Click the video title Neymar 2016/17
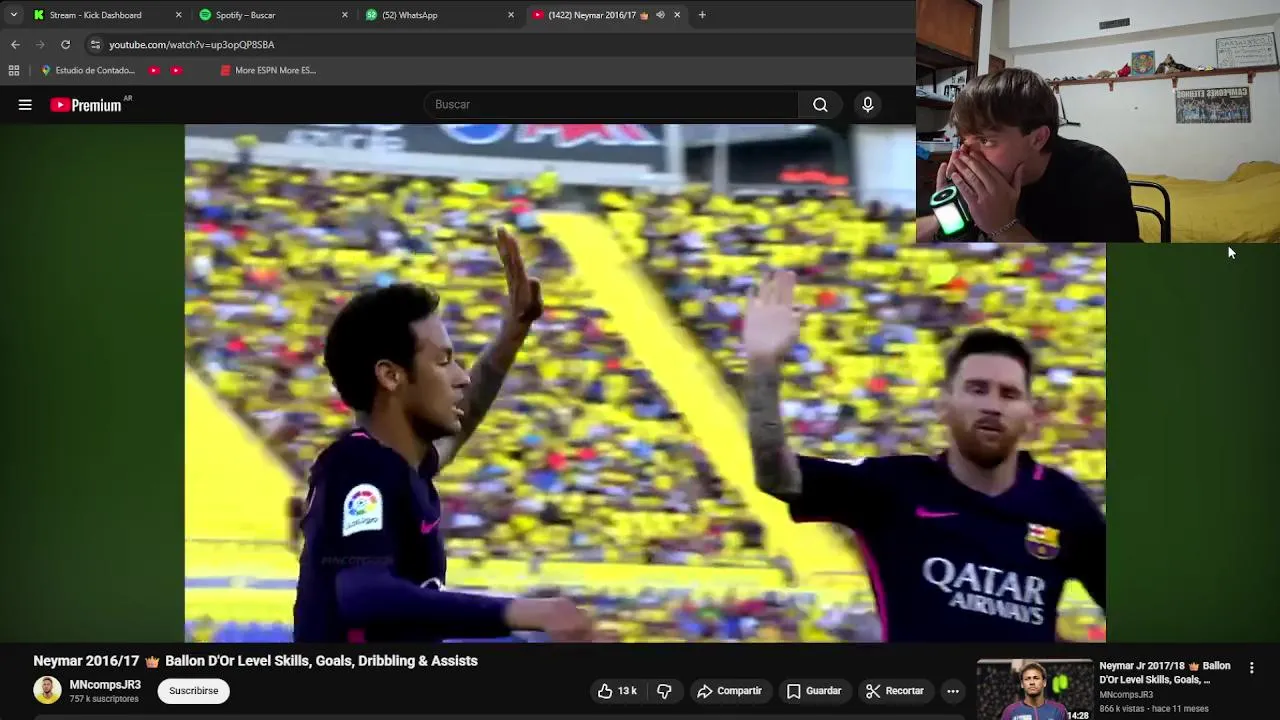The image size is (1280, 720). click(x=255, y=661)
